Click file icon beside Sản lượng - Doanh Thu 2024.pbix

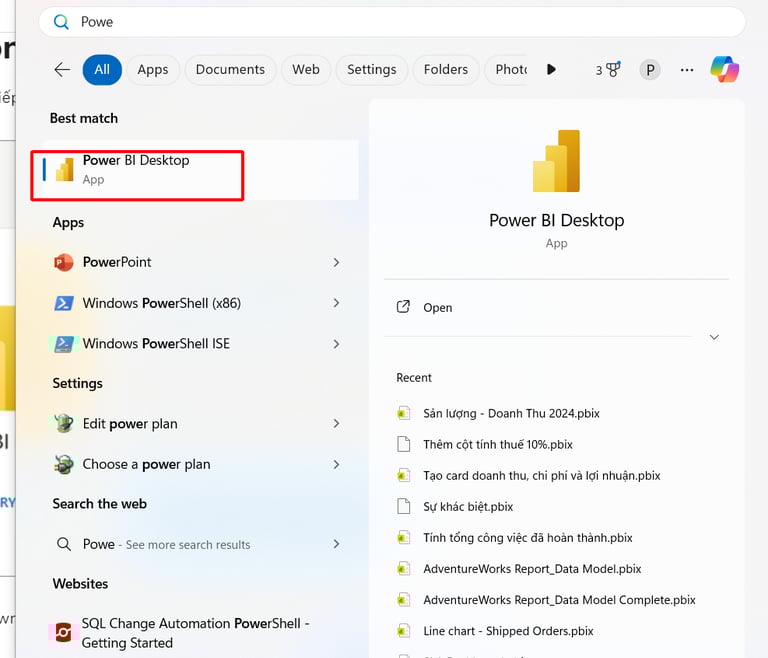point(404,413)
